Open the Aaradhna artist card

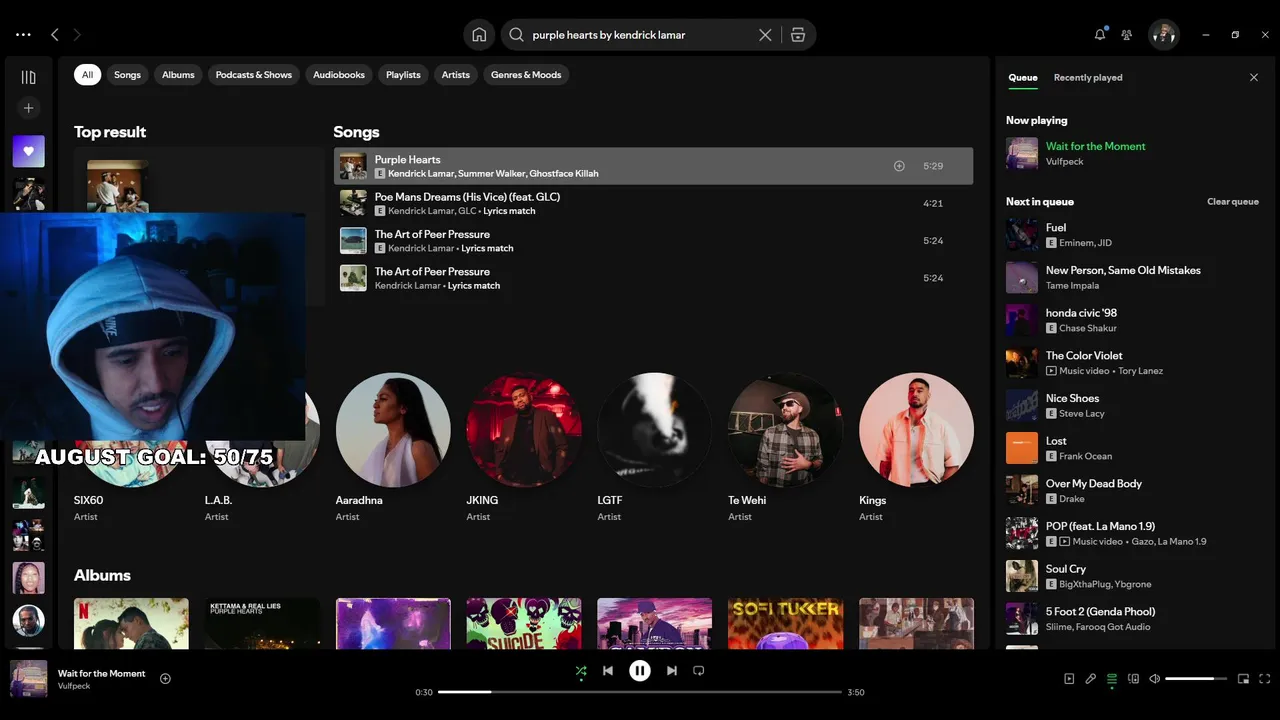coord(393,447)
